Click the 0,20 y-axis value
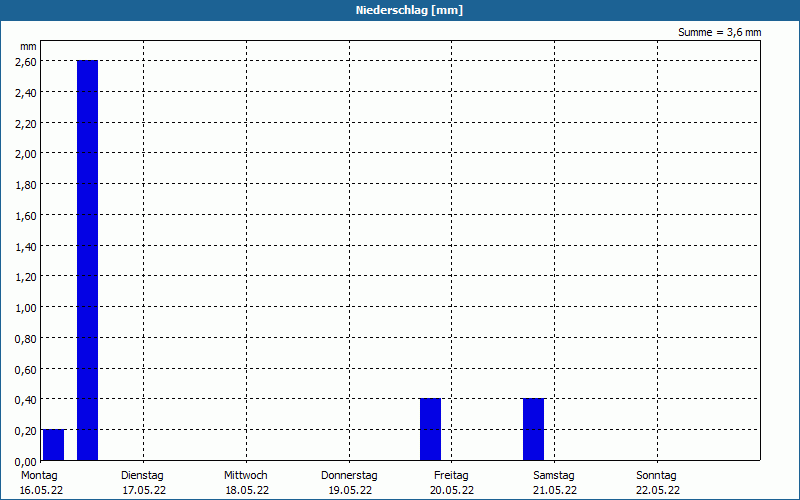The height and width of the screenshot is (500, 800). (x=26, y=431)
